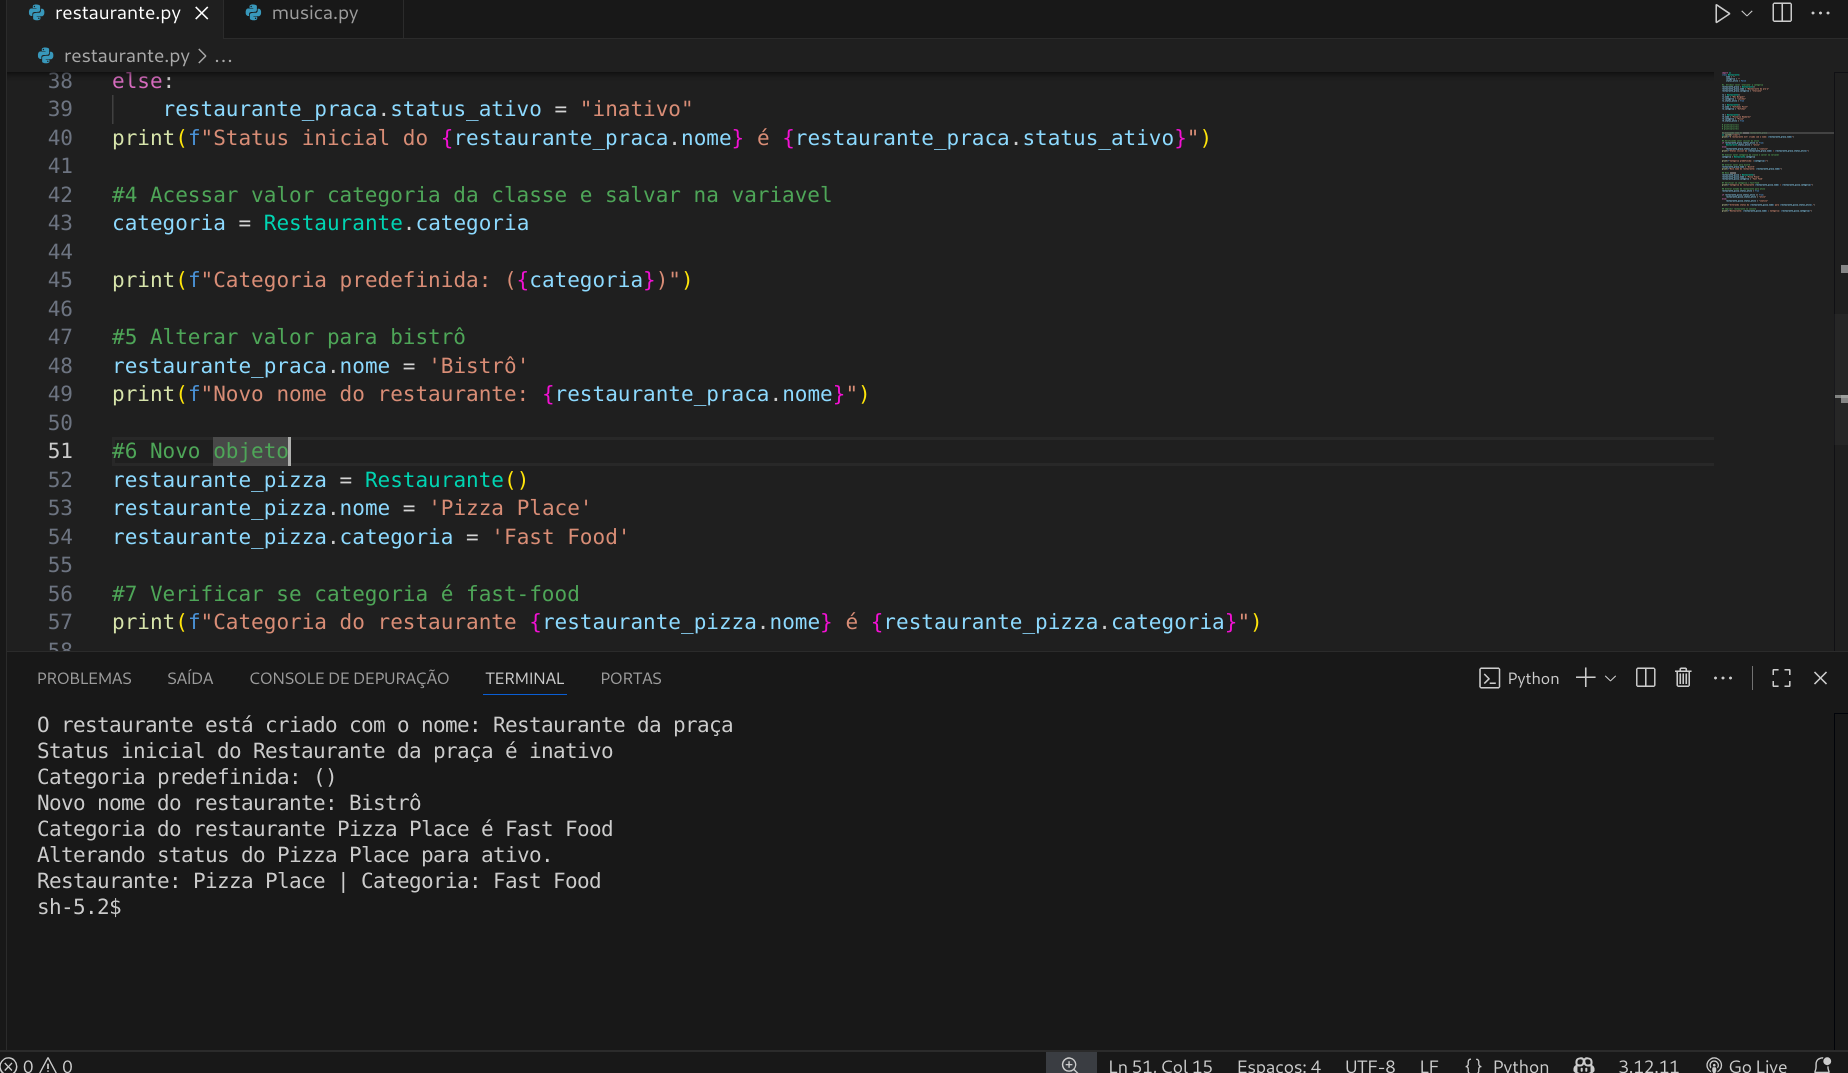Image resolution: width=1848 pixels, height=1073 pixels.
Task: Run the Python file with play button
Action: tap(1721, 14)
